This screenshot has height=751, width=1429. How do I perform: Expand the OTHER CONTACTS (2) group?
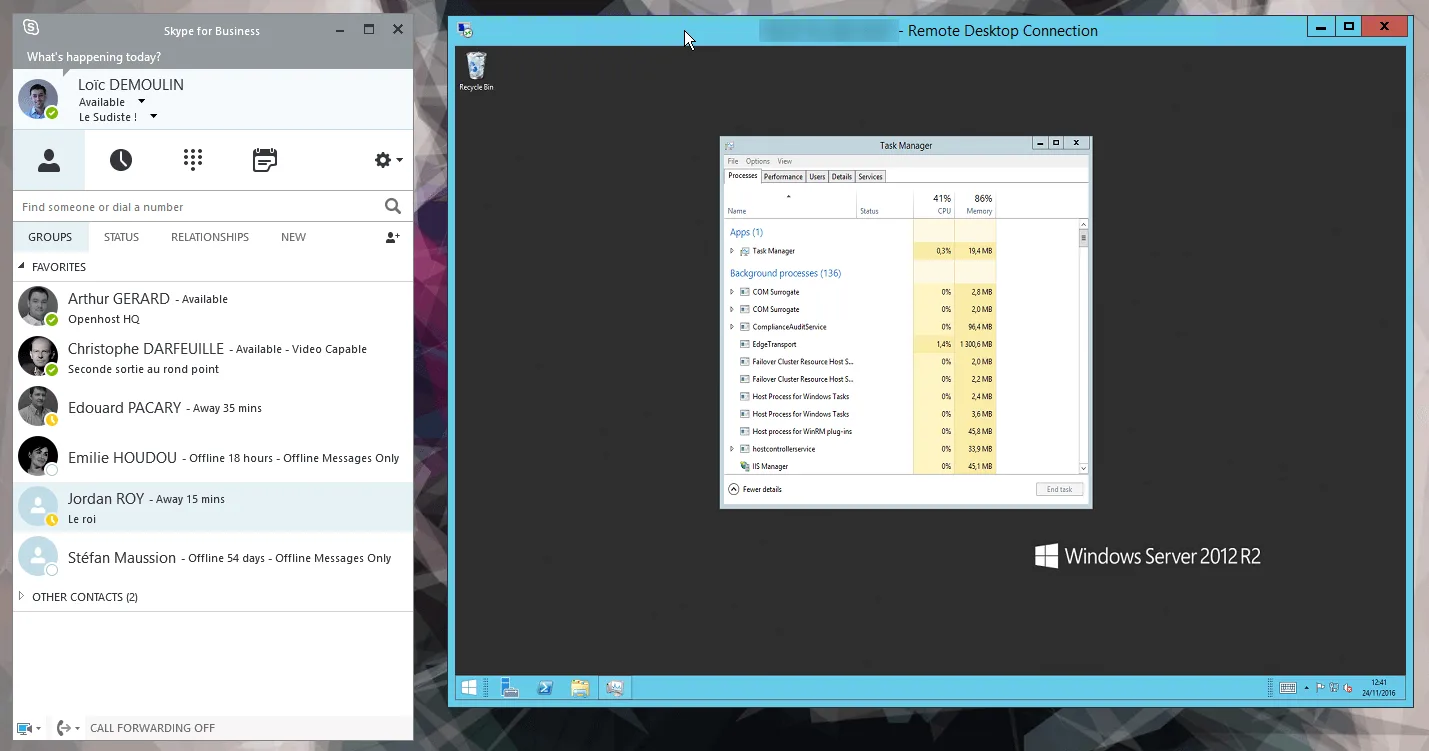(x=21, y=596)
